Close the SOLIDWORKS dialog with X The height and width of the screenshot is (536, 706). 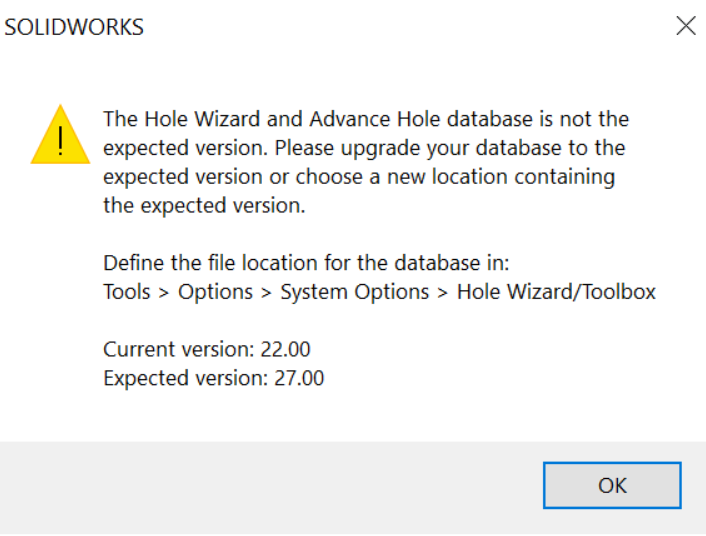(685, 27)
